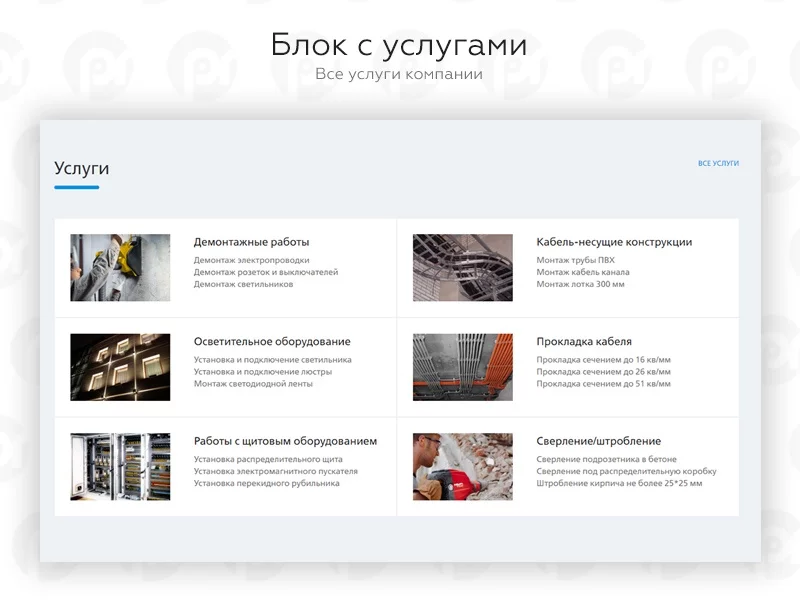800x600 pixels.
Task: Click the demolition worker thumbnail image
Action: click(120, 268)
